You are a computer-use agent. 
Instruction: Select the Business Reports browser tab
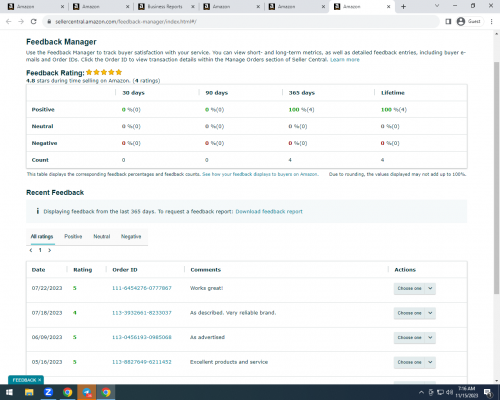(x=166, y=7)
